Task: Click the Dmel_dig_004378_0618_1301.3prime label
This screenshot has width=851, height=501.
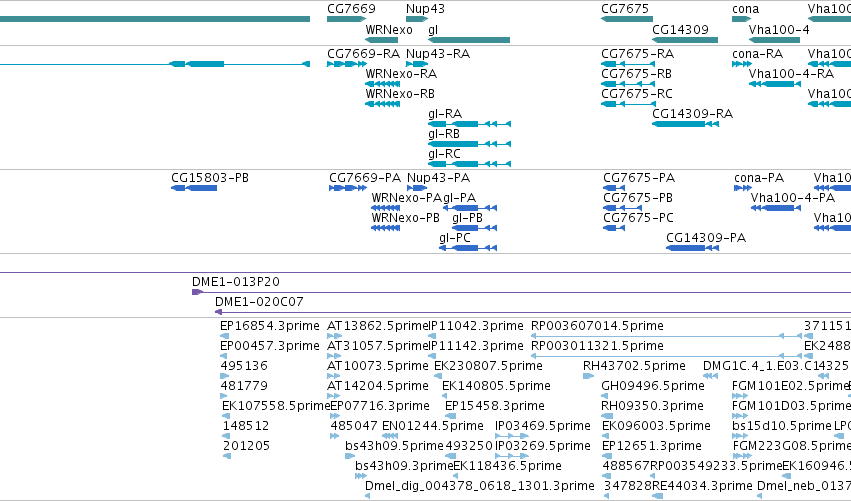Action: pyautogui.click(x=480, y=486)
